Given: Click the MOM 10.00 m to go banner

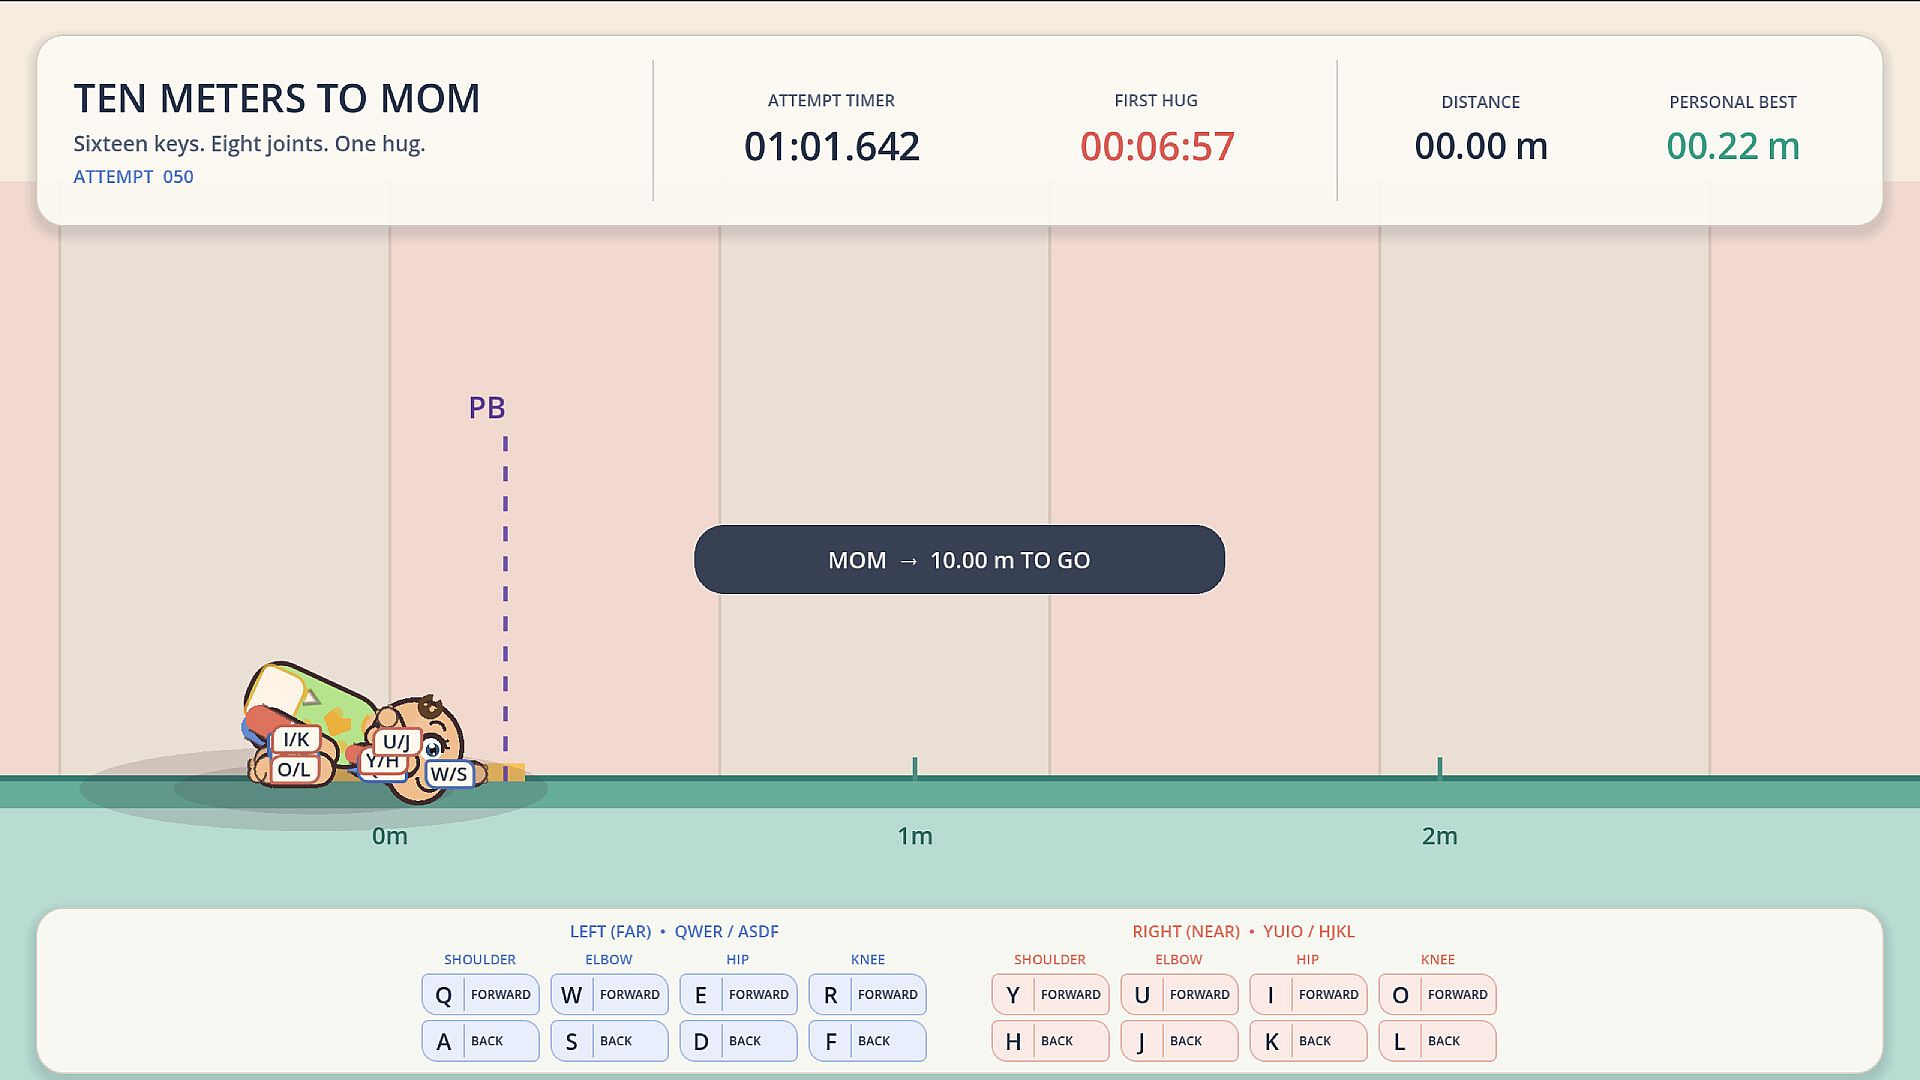Looking at the screenshot, I should point(959,560).
